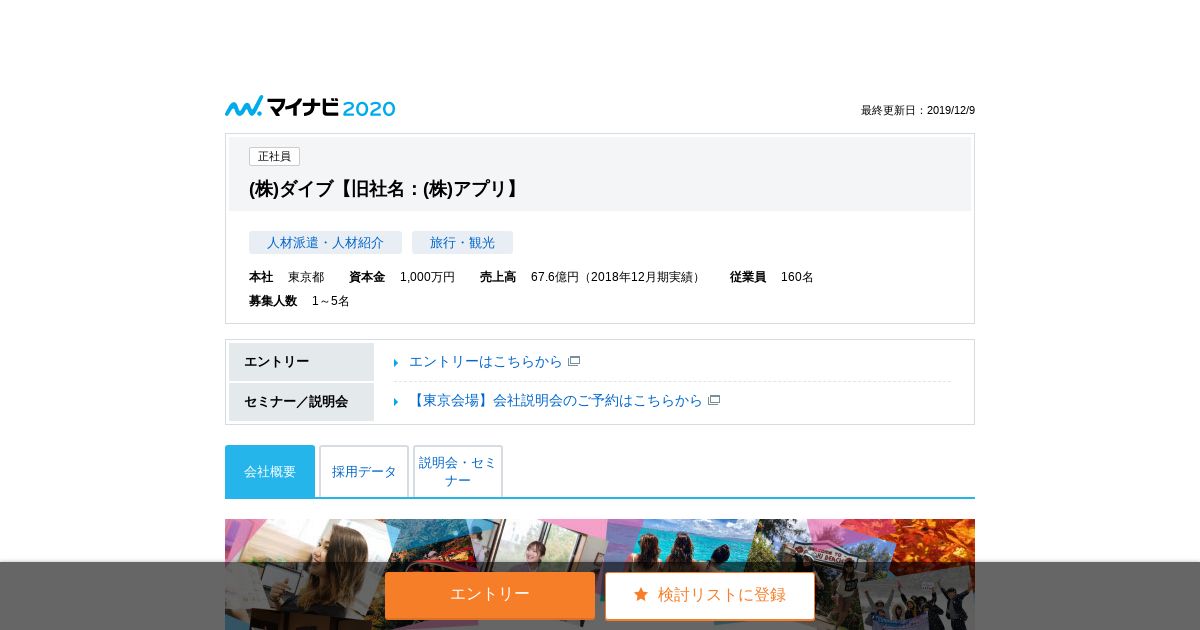
Task: Click the company photo collage banner
Action: pos(600,574)
